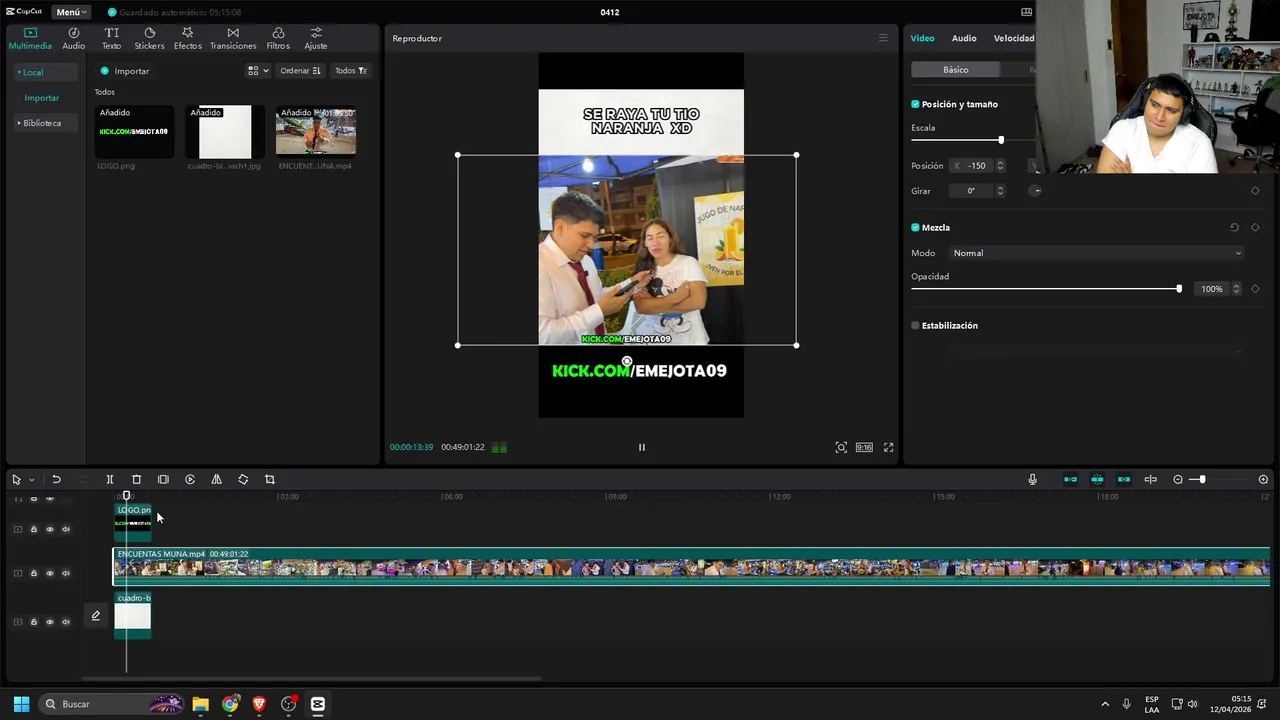Image resolution: width=1280 pixels, height=720 pixels.
Task: Open the Modo Normal blend dropdown
Action: pyautogui.click(x=1096, y=253)
